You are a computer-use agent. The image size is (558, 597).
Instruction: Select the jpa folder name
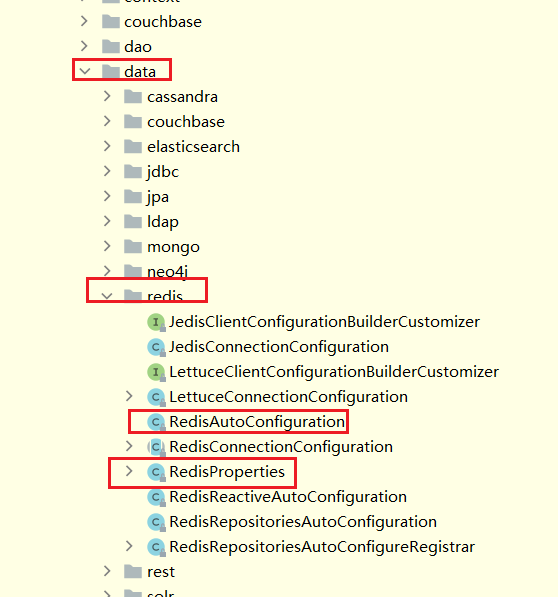point(158,197)
